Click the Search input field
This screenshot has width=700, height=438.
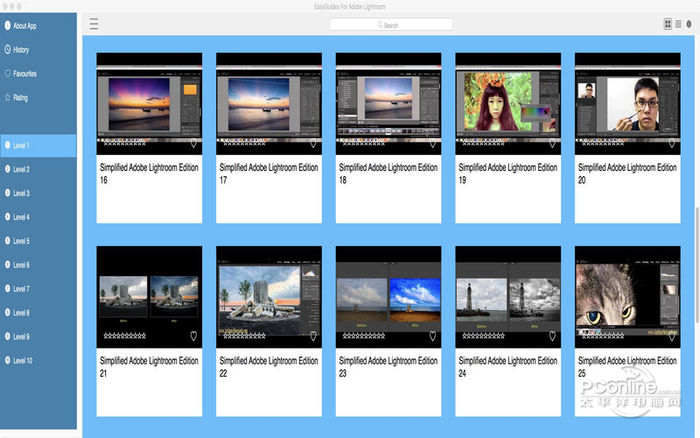(x=390, y=24)
